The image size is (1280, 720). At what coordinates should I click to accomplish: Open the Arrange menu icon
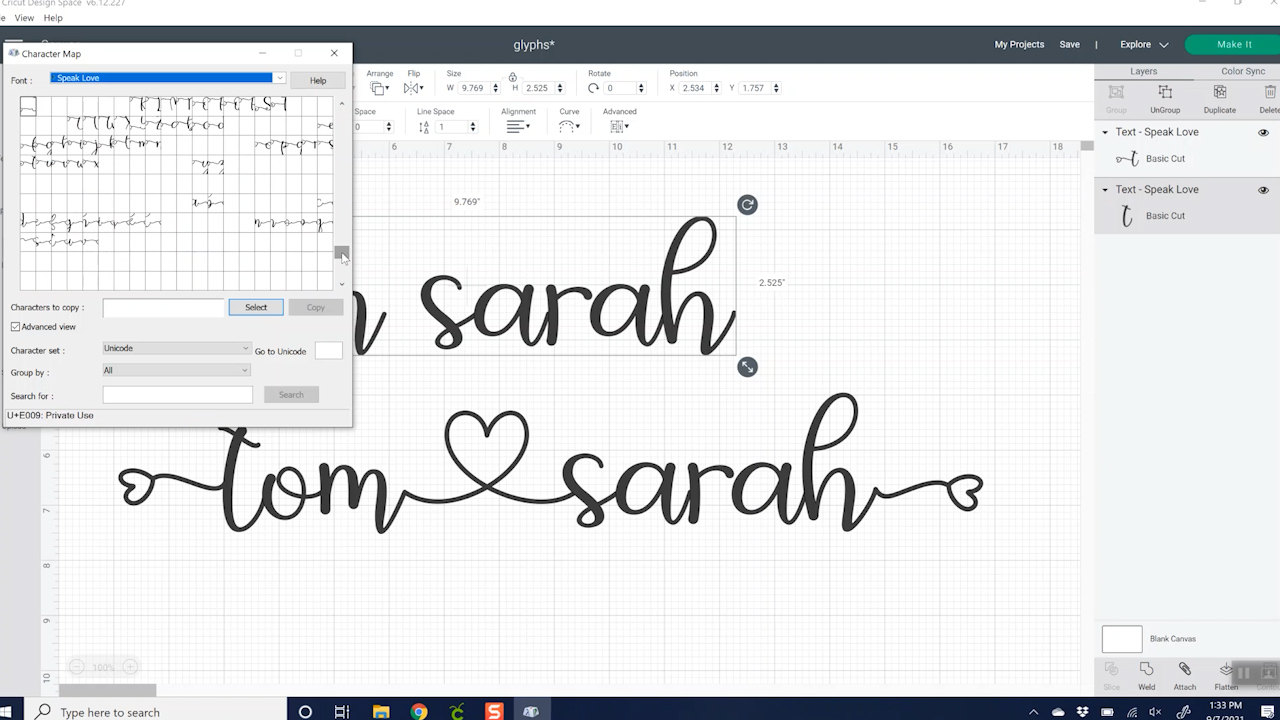click(x=379, y=88)
